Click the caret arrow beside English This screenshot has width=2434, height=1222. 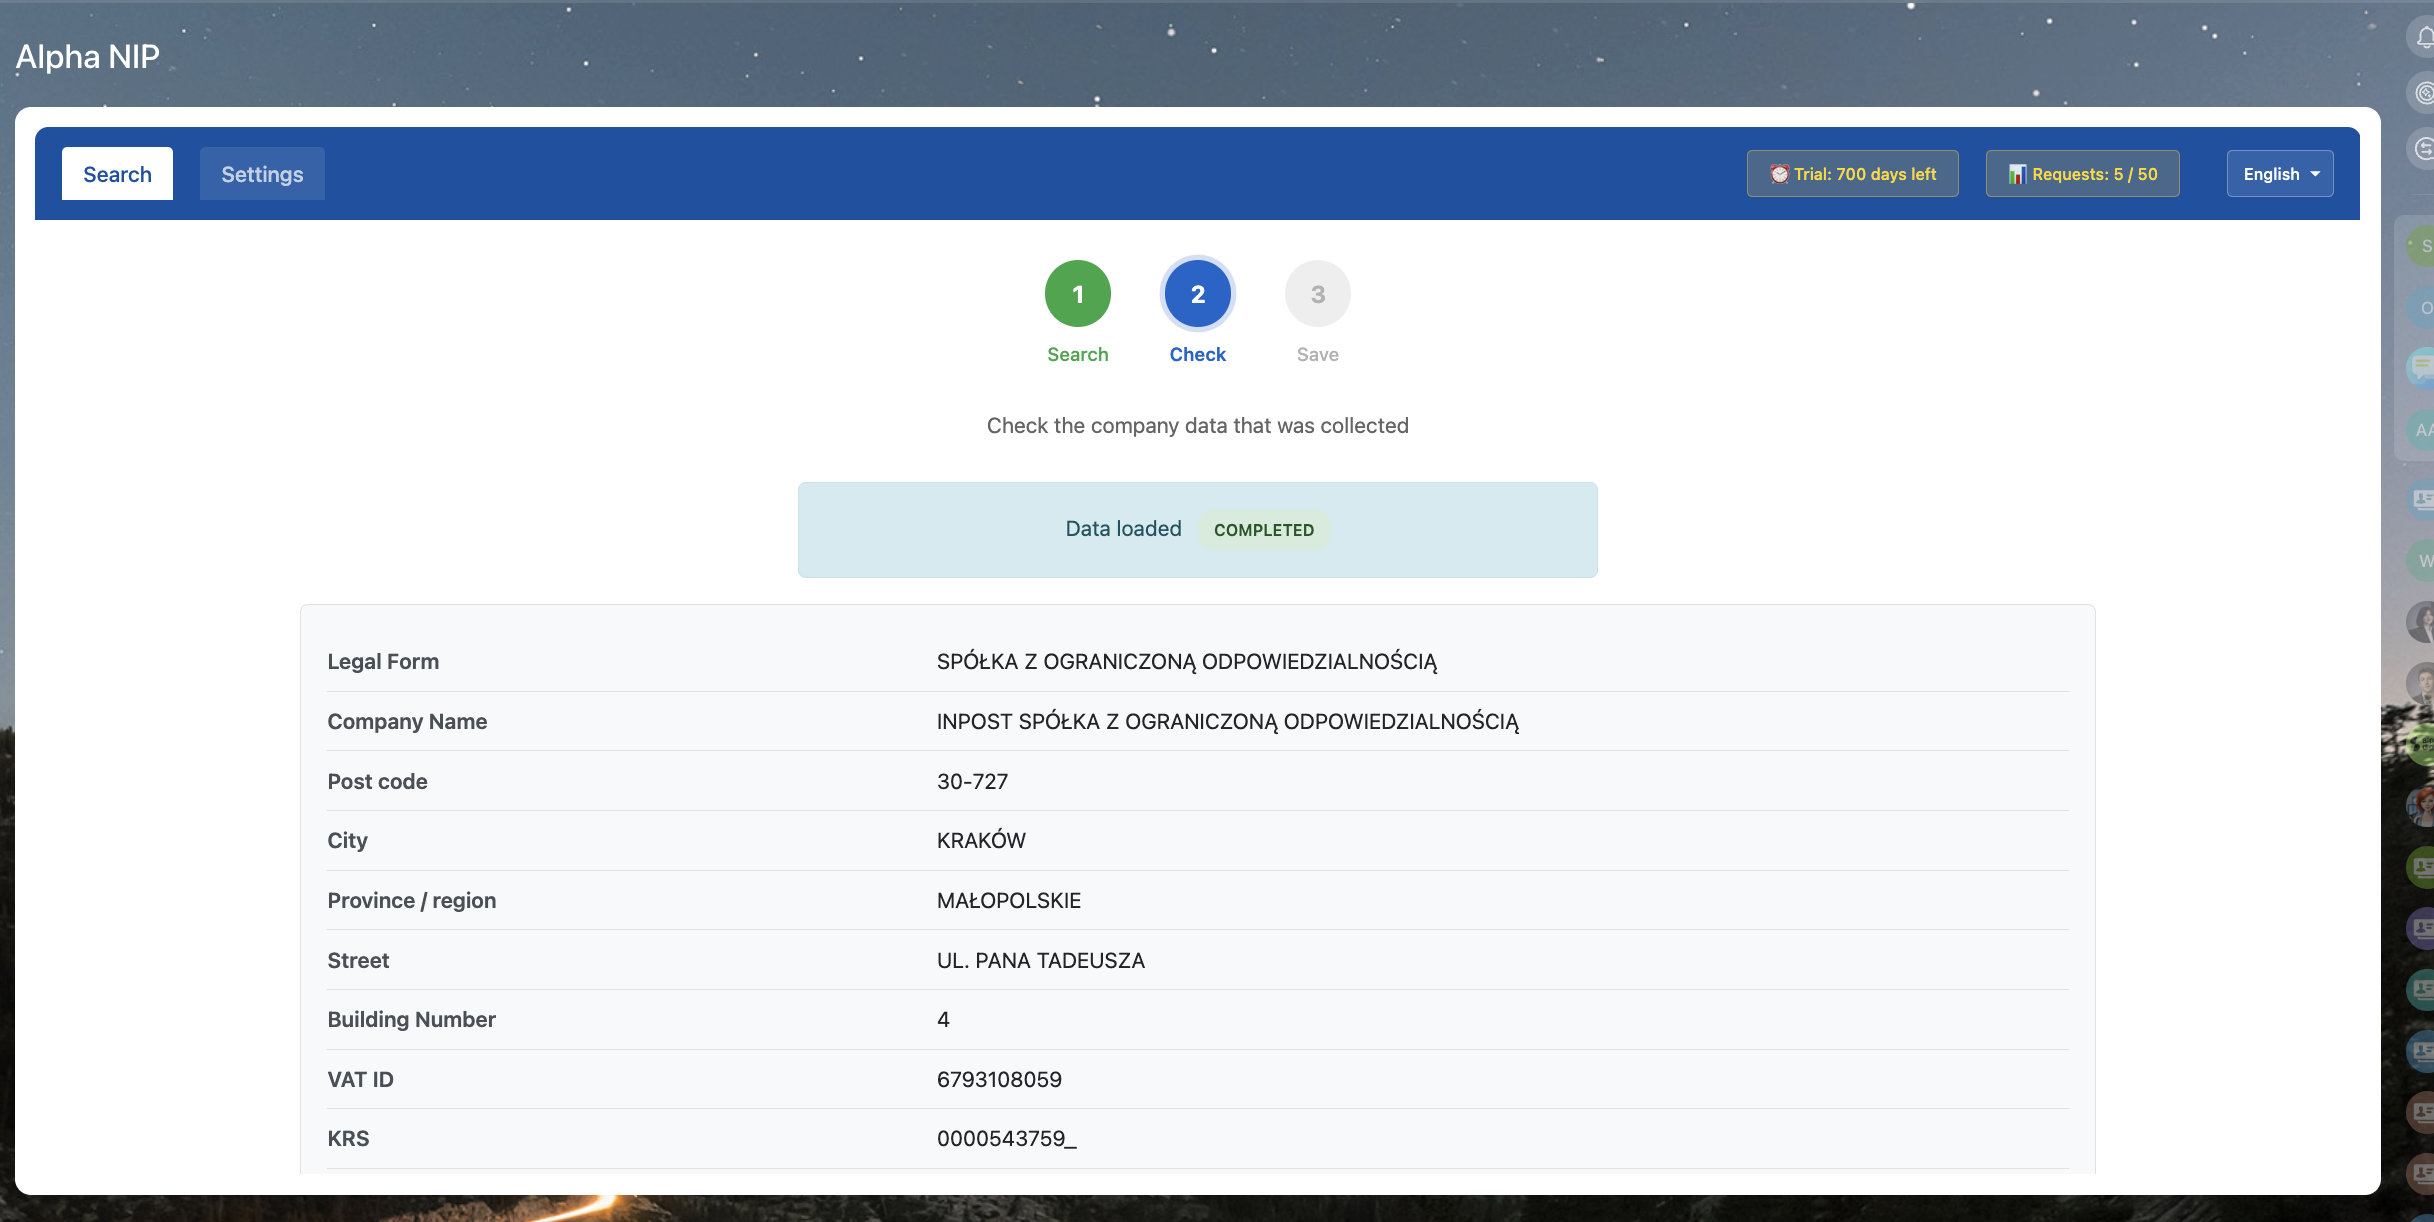coord(2315,174)
